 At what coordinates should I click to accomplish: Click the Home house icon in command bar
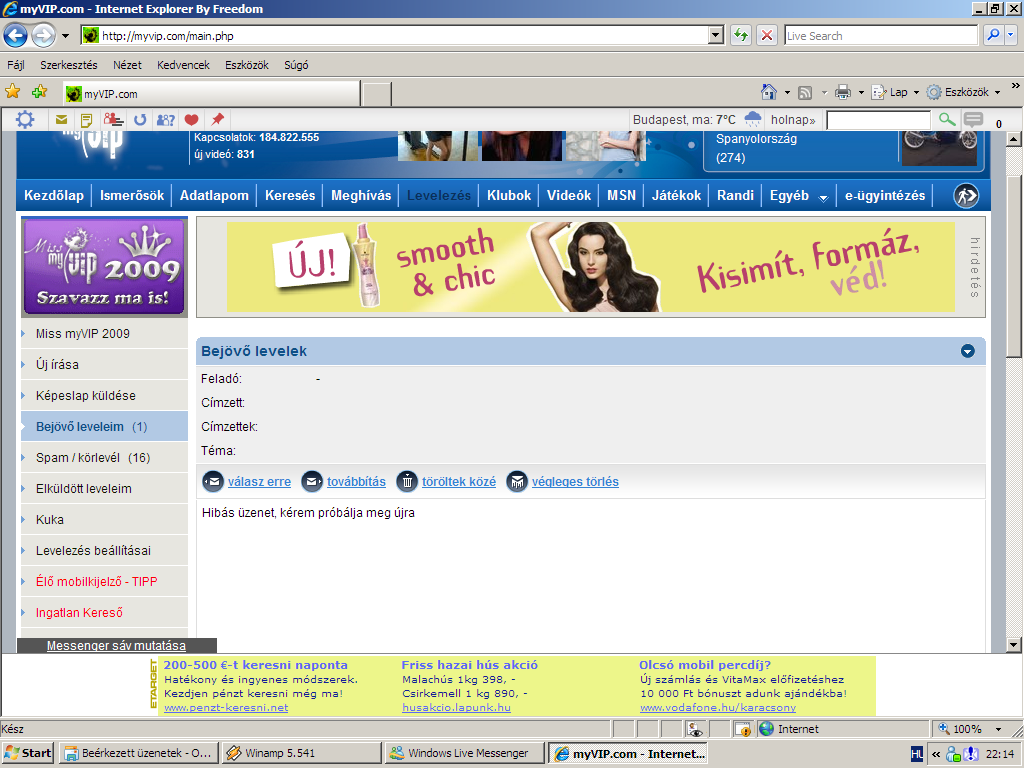point(769,92)
